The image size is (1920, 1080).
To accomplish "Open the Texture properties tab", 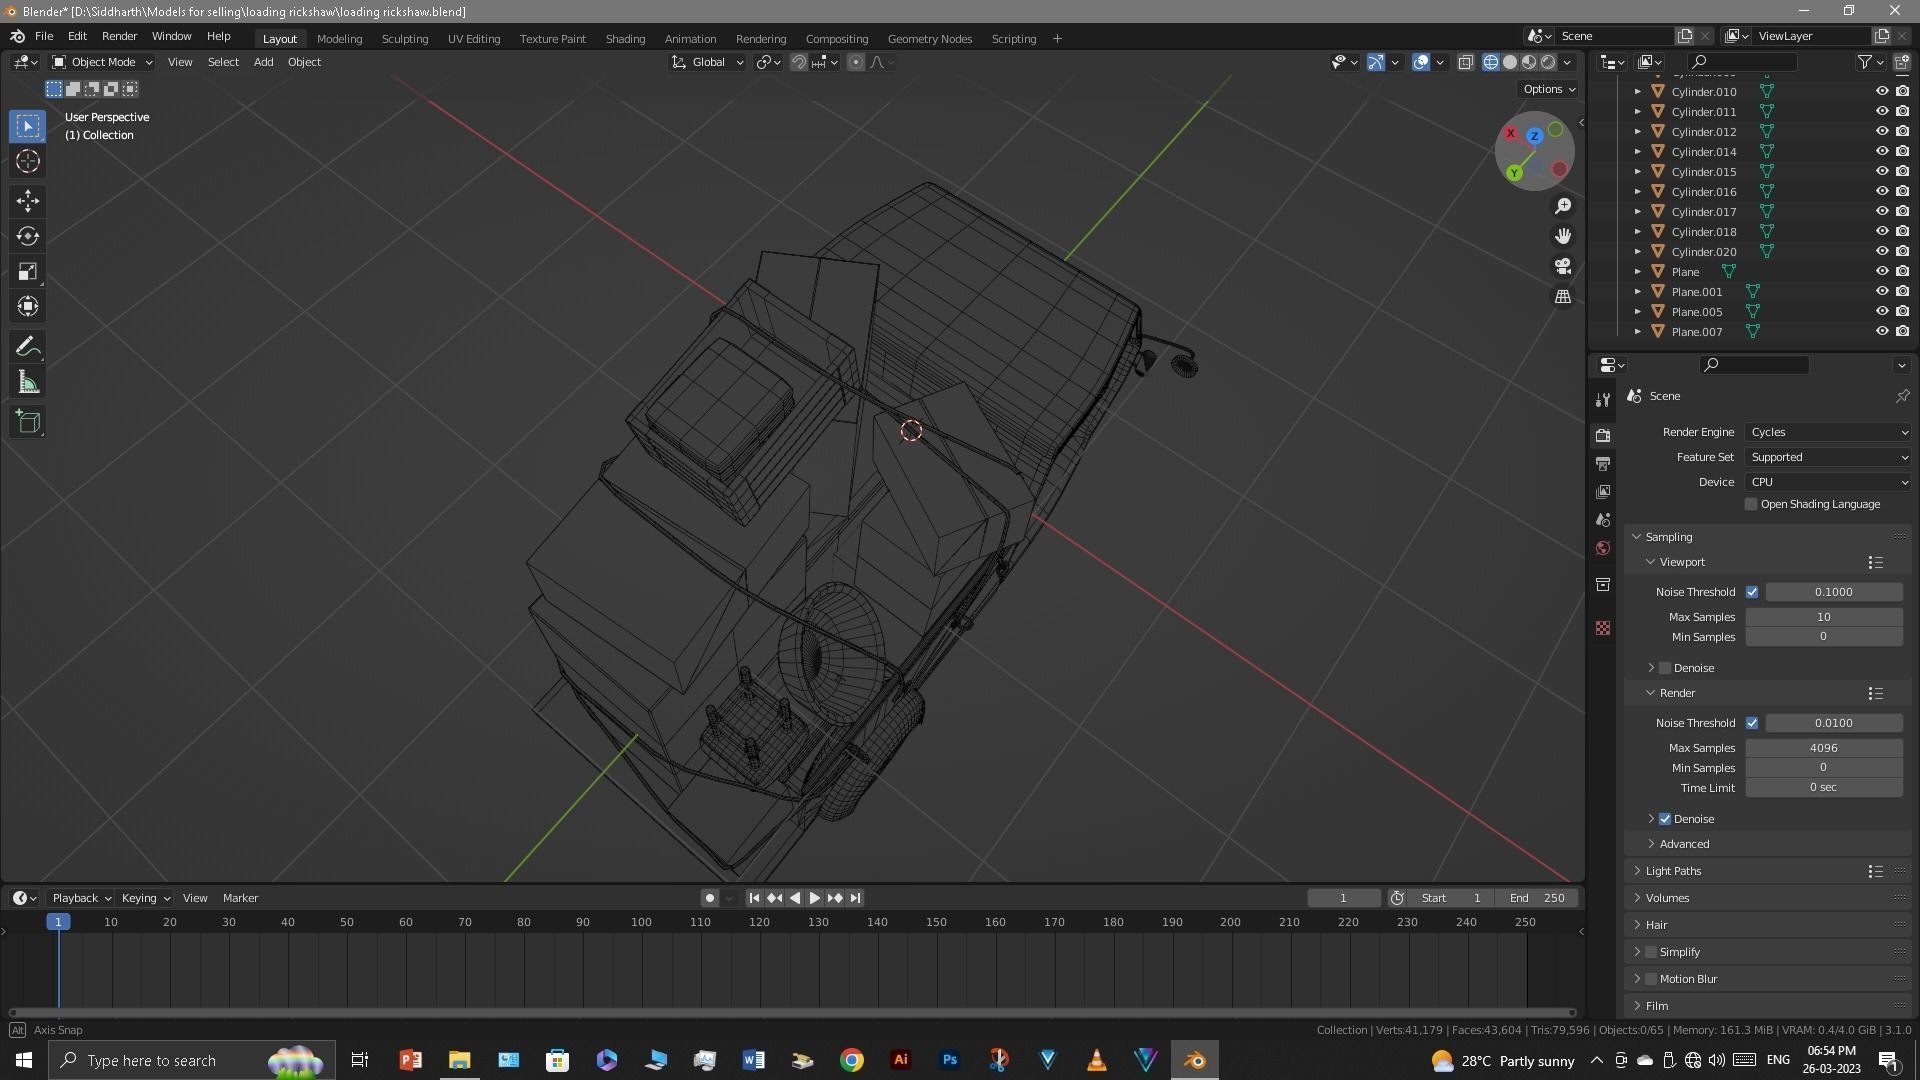I will [x=1603, y=628].
